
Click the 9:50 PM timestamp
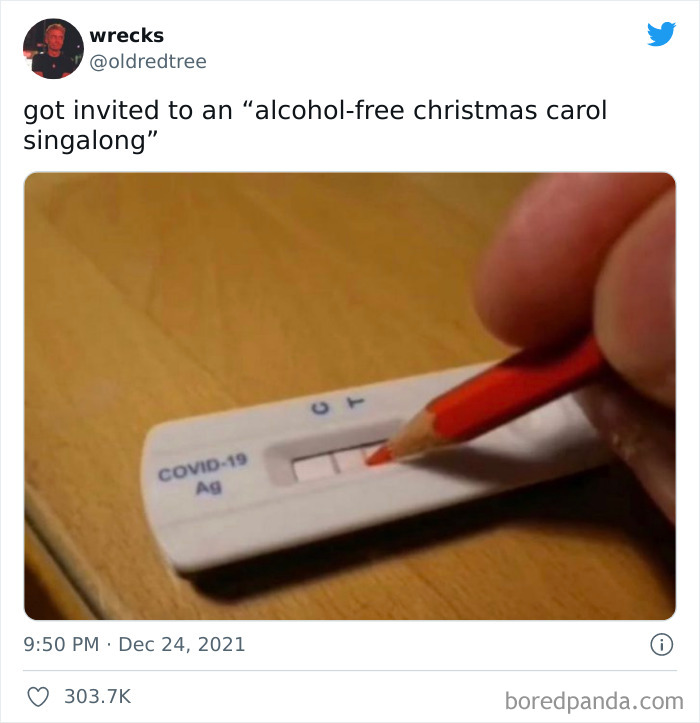tap(61, 644)
